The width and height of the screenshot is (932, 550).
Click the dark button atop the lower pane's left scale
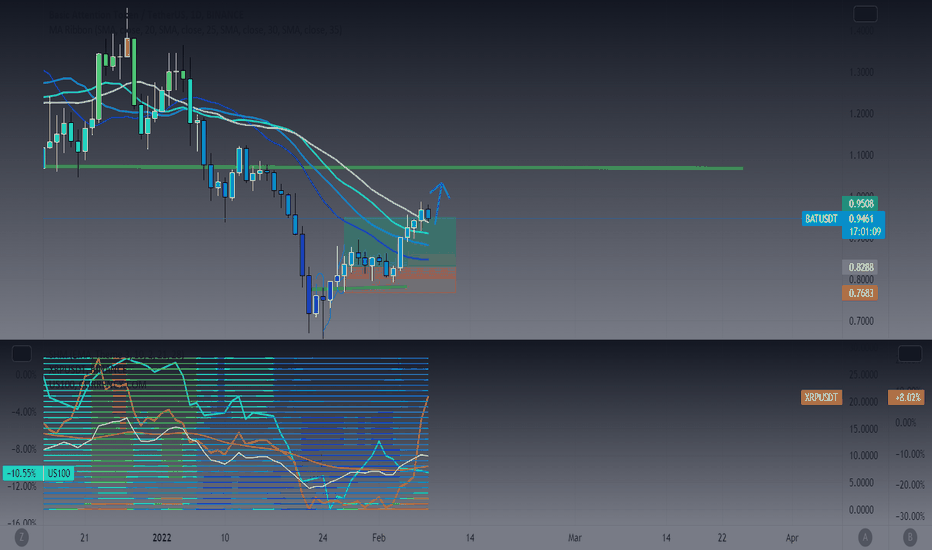coord(22,354)
